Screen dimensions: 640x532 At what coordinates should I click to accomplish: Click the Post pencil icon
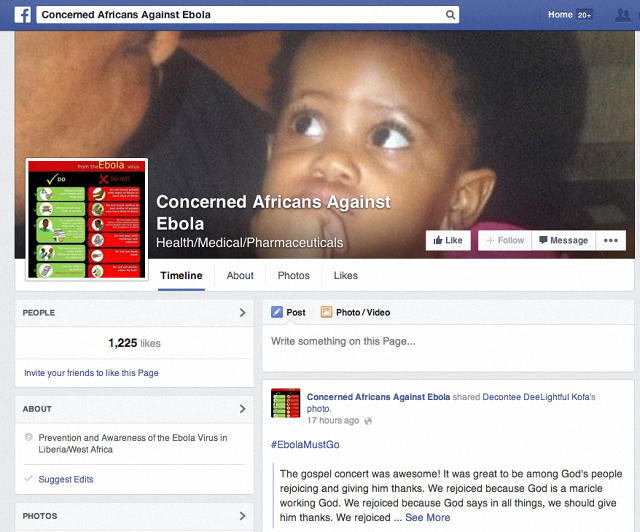(x=277, y=312)
